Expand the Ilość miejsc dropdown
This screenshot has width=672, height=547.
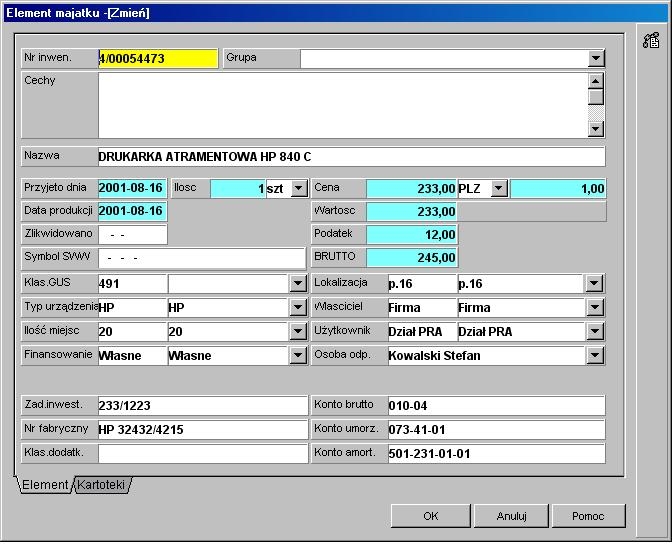click(297, 331)
